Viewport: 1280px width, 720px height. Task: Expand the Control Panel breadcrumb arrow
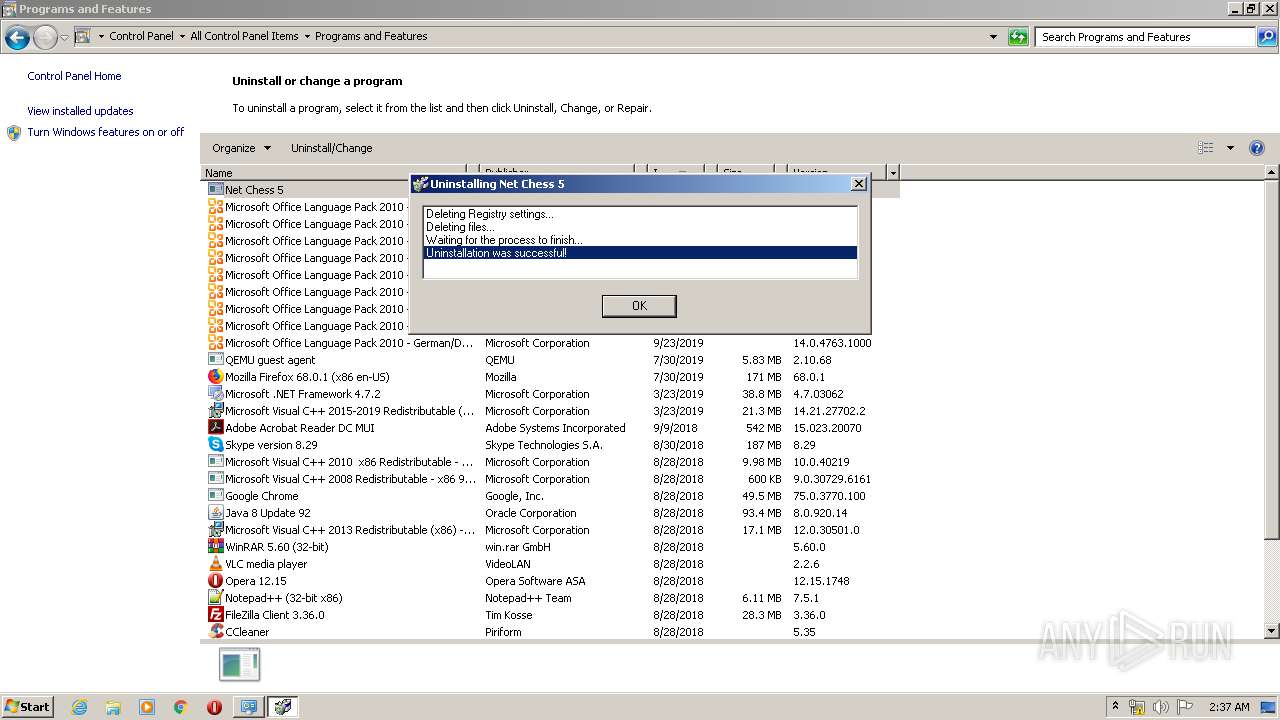[x=182, y=36]
